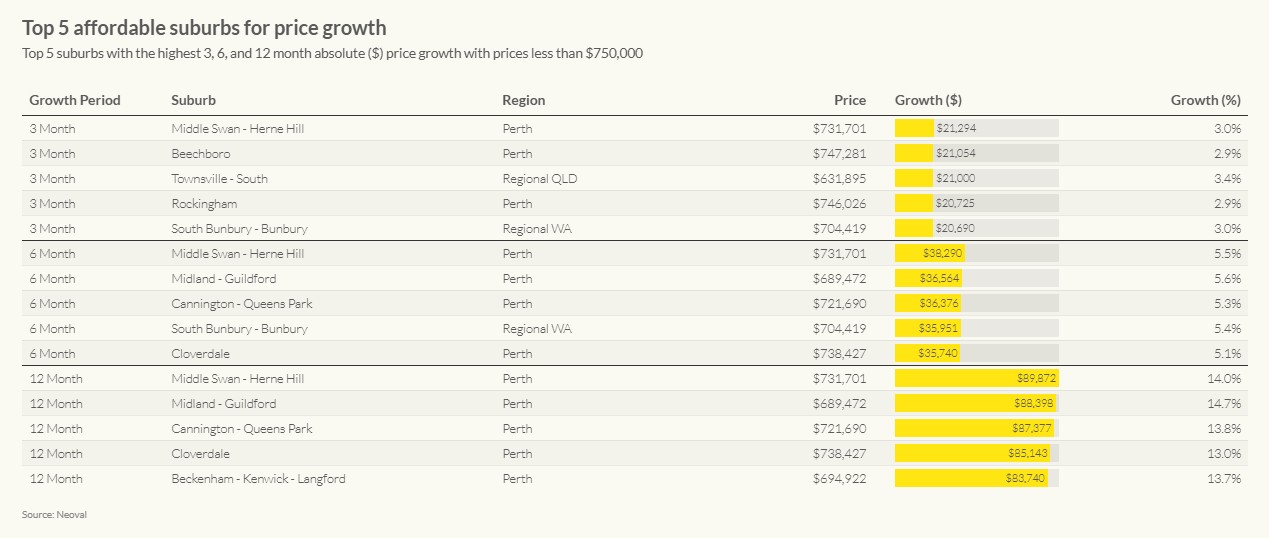This screenshot has width=1269, height=538.
Task: Click the Suburb column header
Action: pos(193,100)
